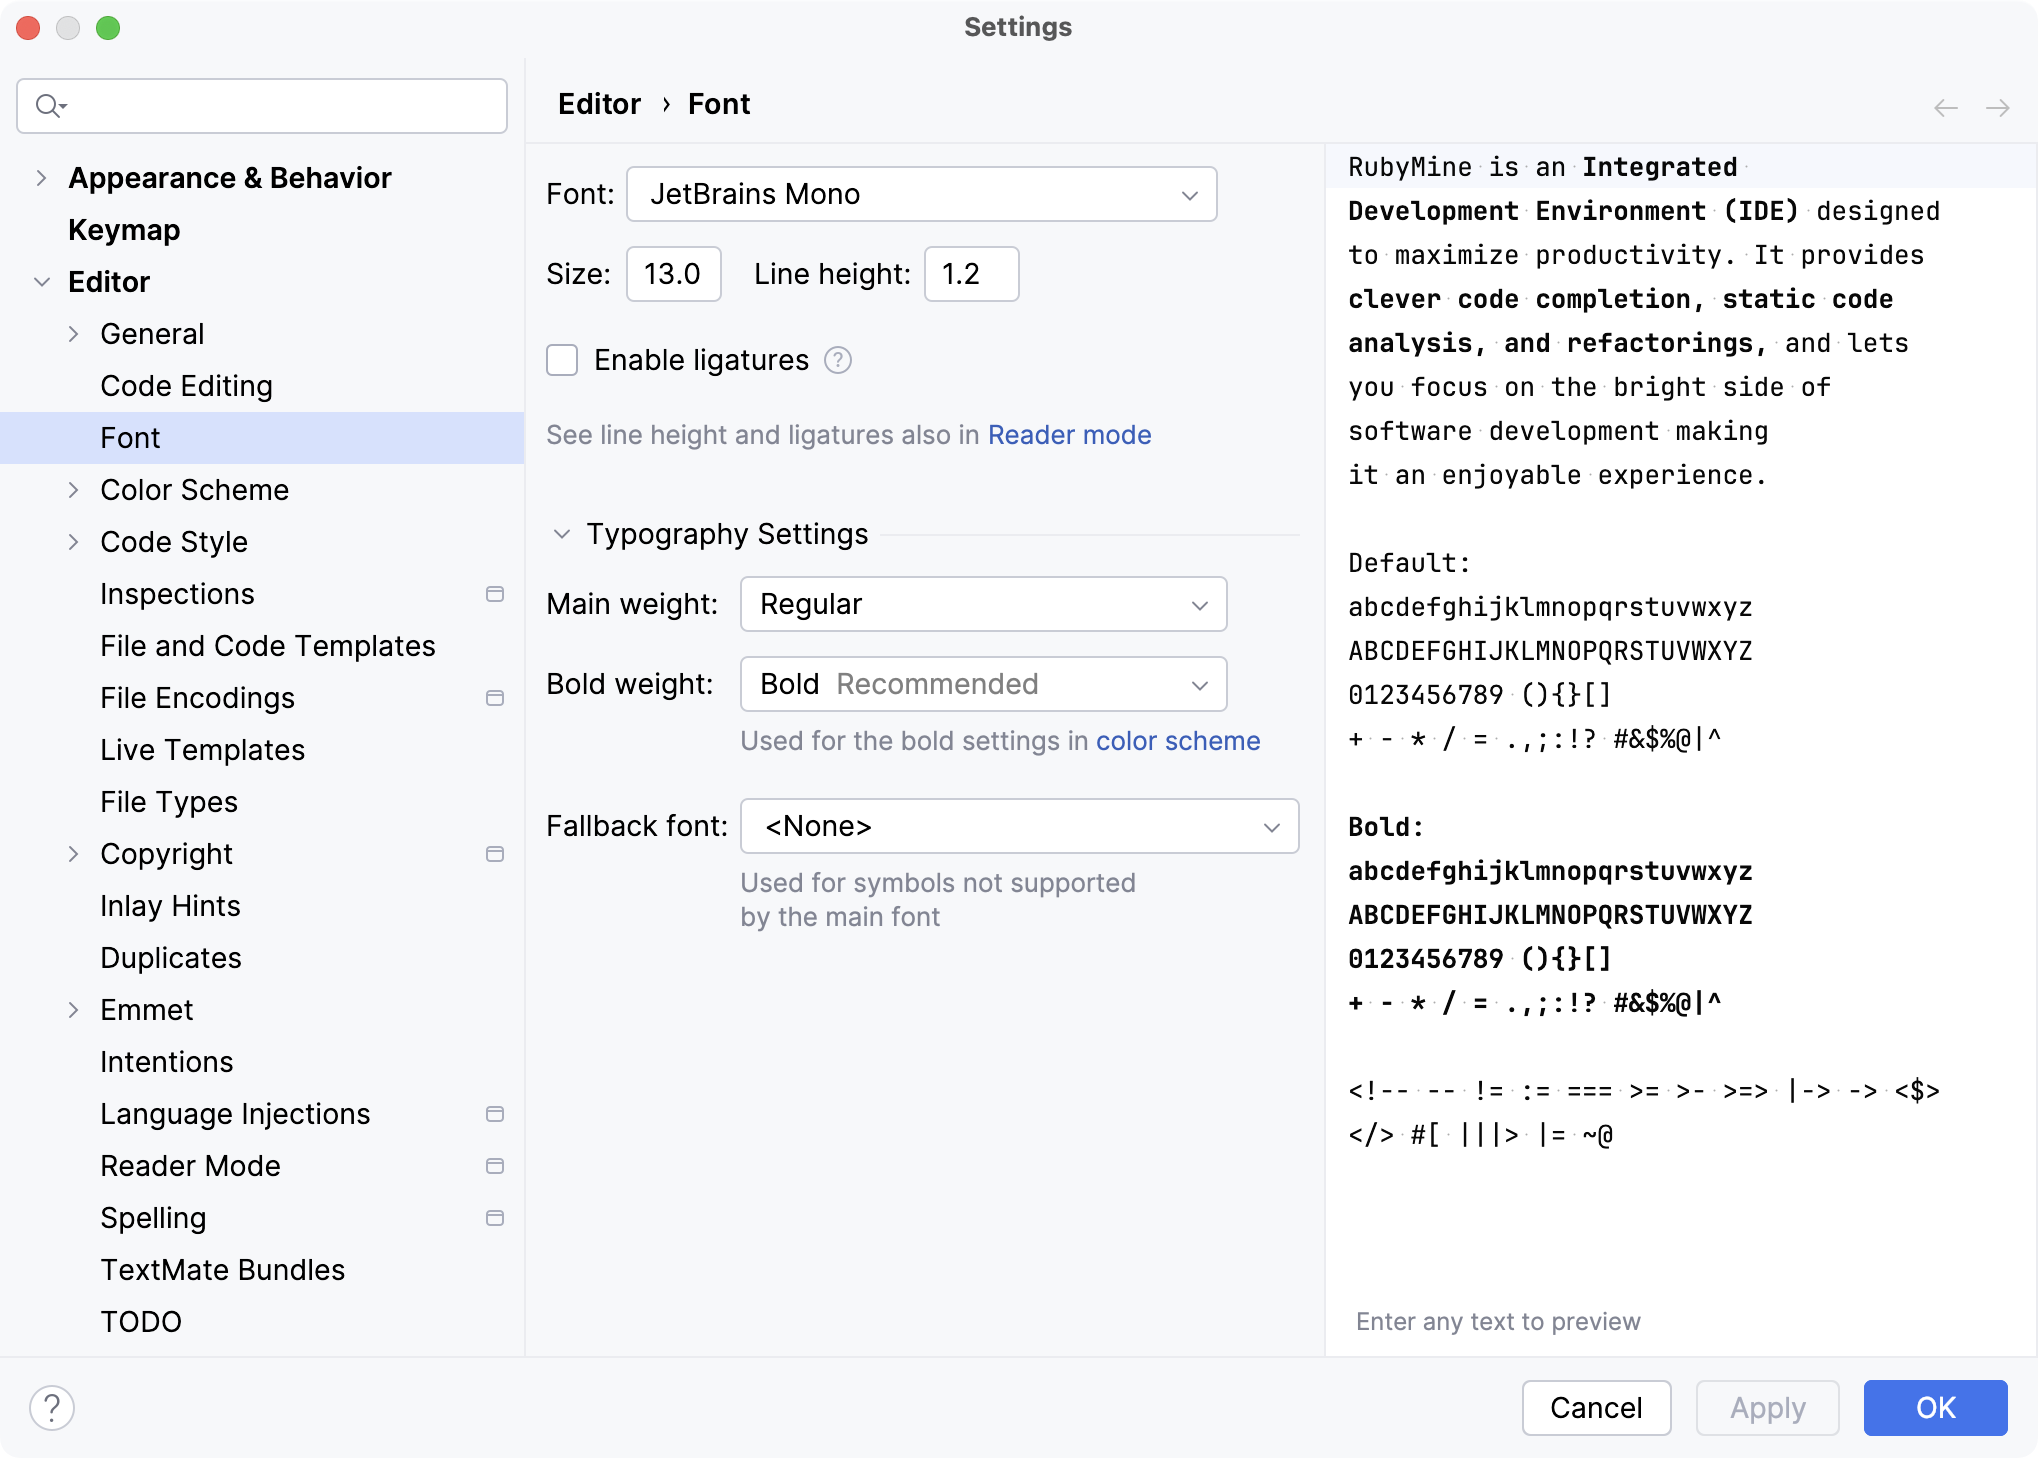The height and width of the screenshot is (1458, 2038).
Task: Click the settings icon next to Copyright
Action: [x=494, y=854]
